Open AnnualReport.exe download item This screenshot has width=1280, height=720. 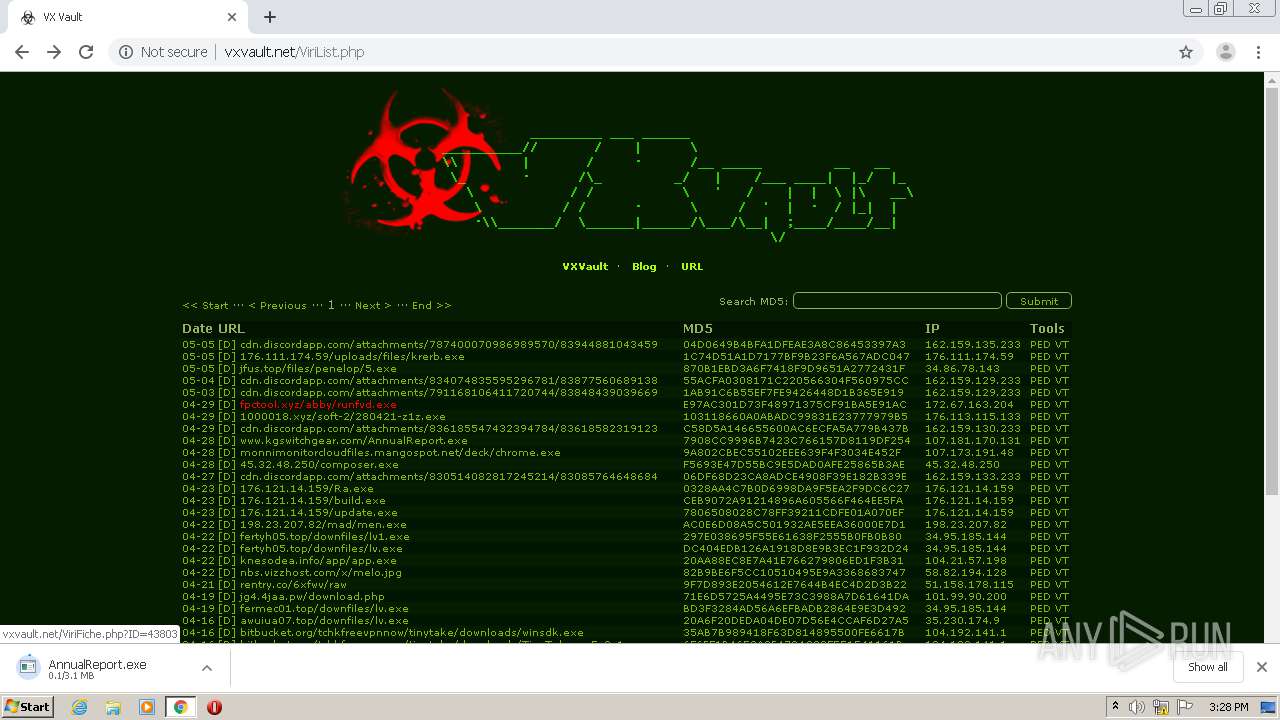click(98, 668)
